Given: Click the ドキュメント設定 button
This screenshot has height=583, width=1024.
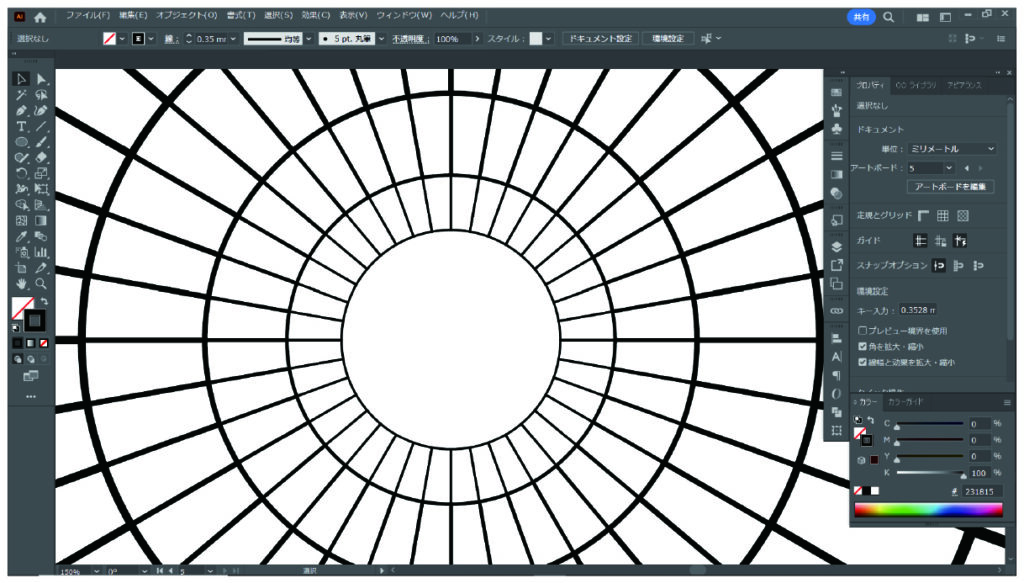Looking at the screenshot, I should (x=600, y=39).
